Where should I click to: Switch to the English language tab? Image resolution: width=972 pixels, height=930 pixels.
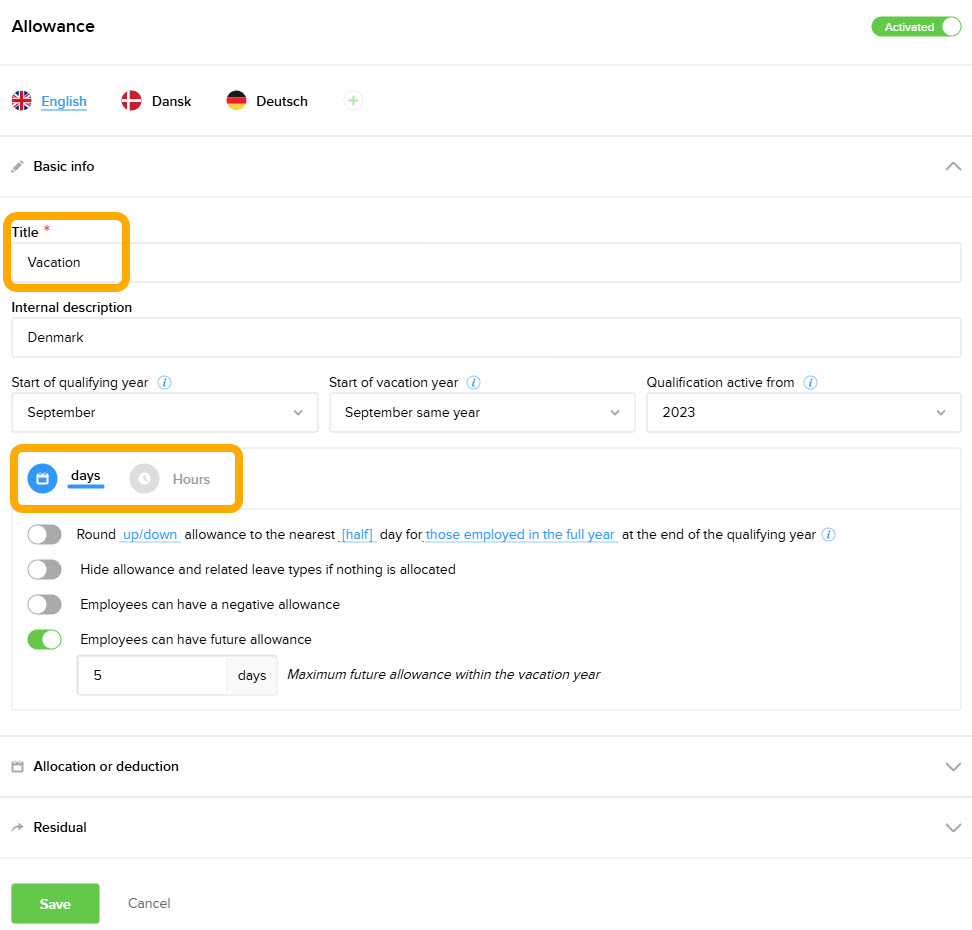(64, 101)
